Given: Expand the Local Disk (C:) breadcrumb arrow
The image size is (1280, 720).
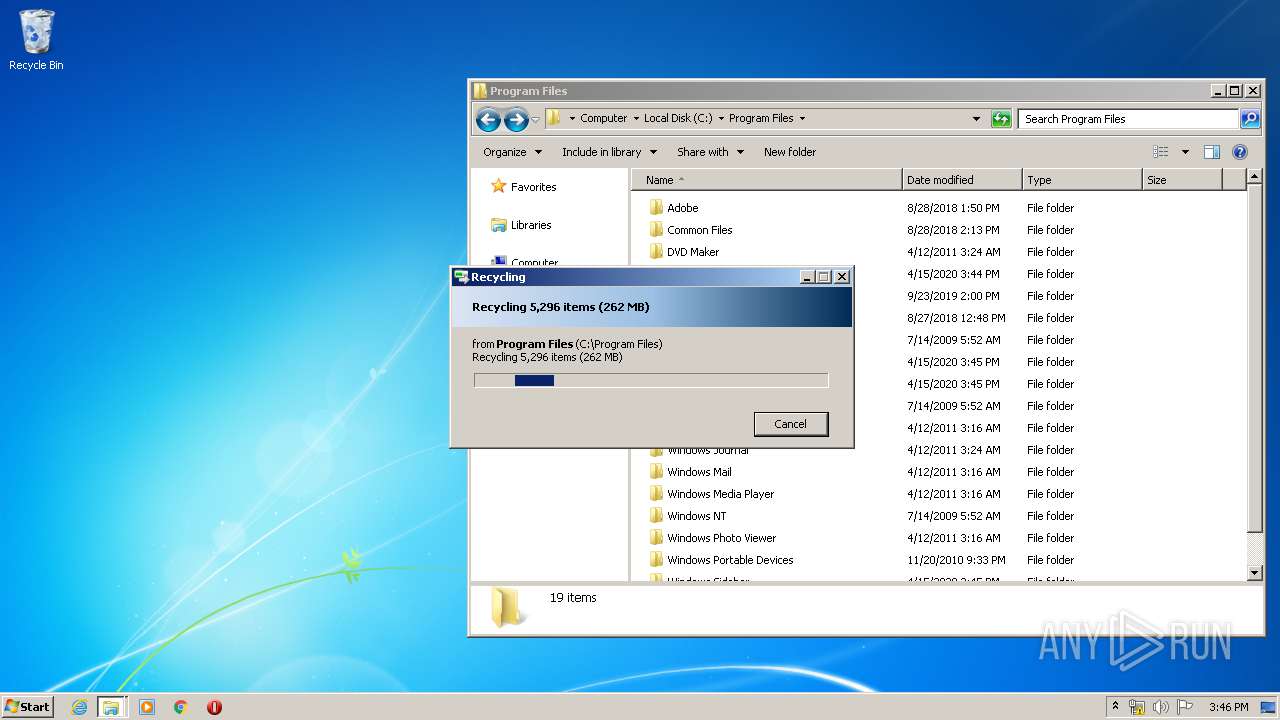Looking at the screenshot, I should pos(721,118).
